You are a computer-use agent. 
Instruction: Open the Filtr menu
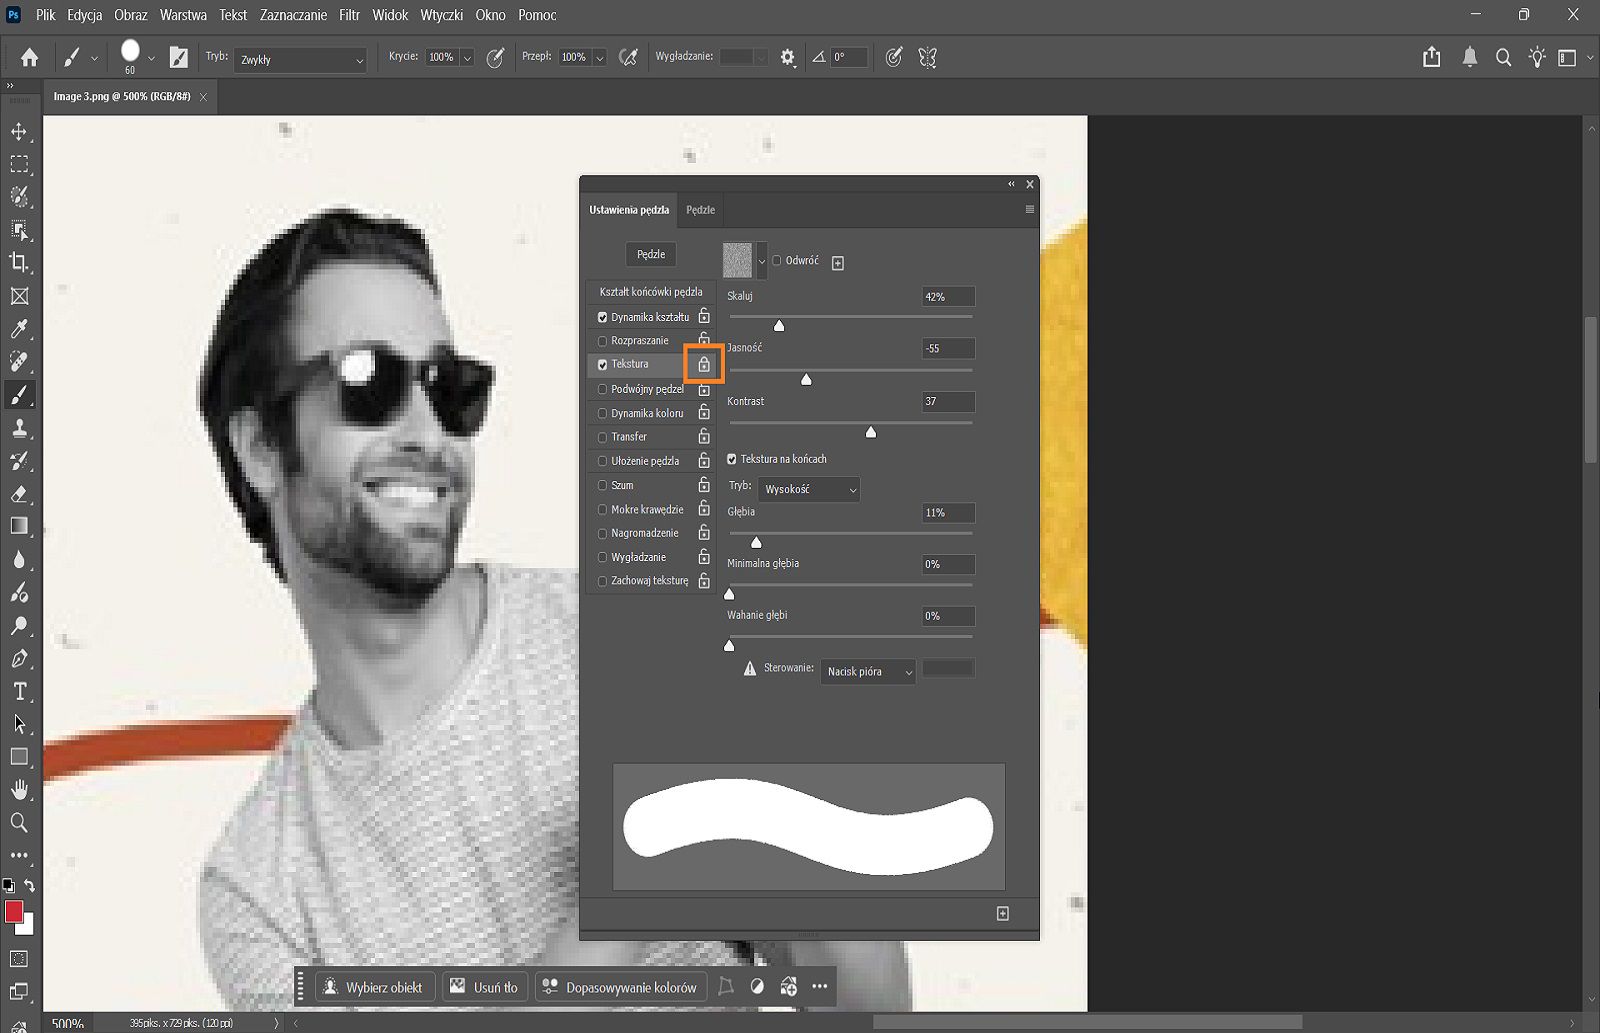(348, 15)
